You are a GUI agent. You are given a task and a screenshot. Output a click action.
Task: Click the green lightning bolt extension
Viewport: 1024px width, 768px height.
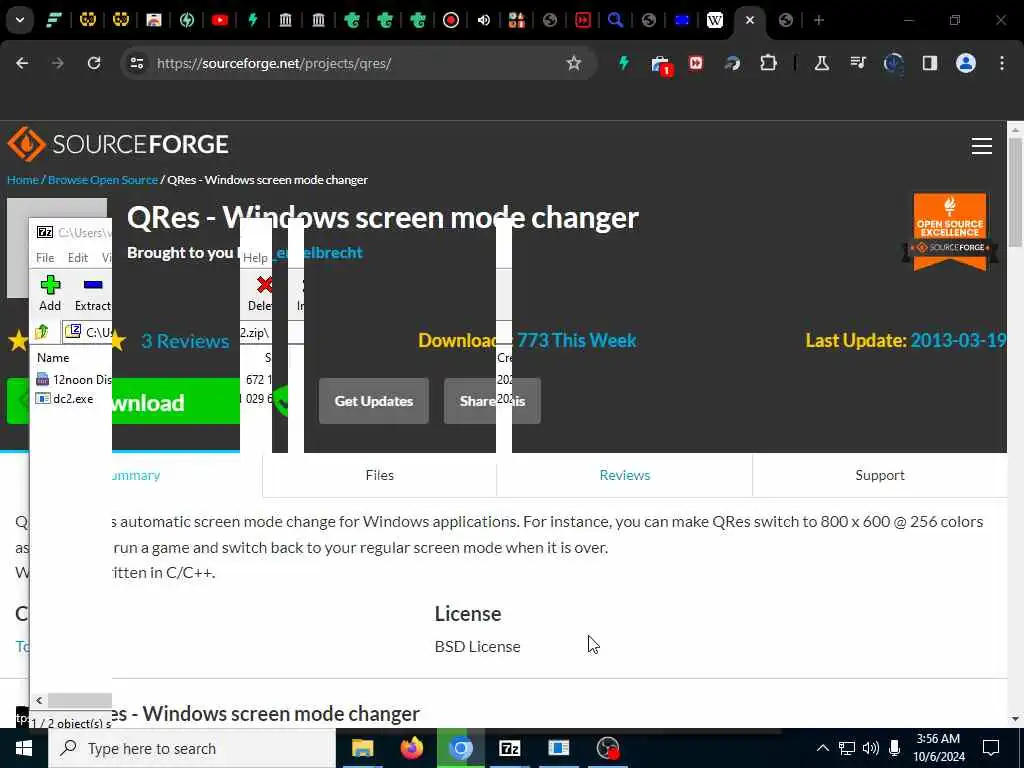pyautogui.click(x=624, y=63)
